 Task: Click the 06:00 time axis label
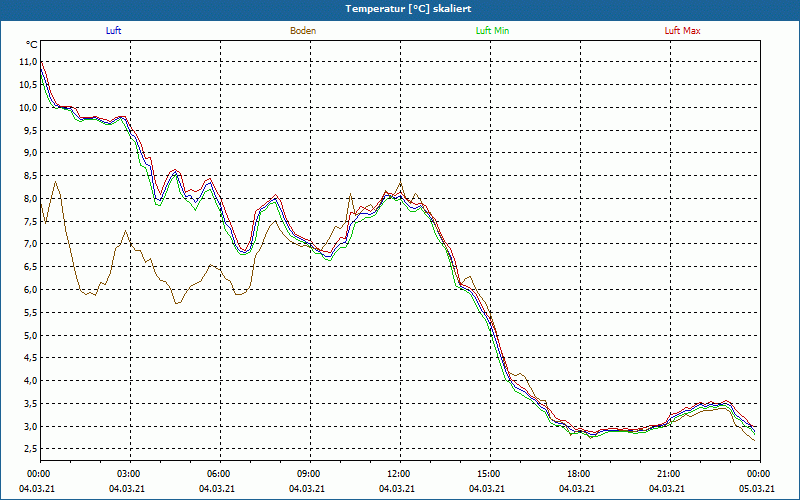point(220,474)
